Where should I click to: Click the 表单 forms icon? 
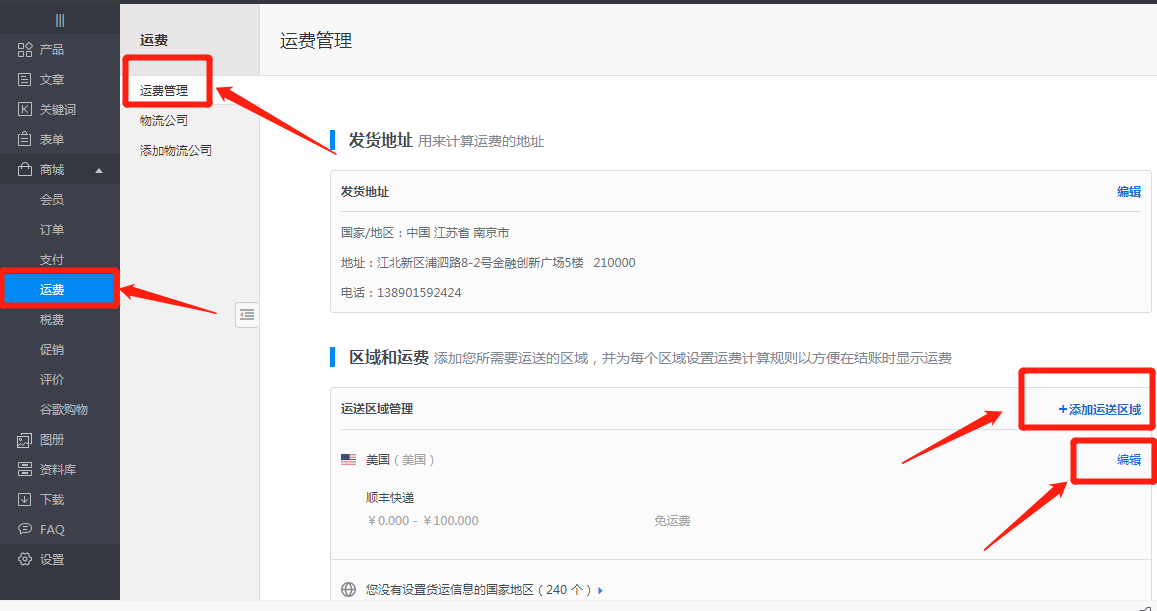26,140
